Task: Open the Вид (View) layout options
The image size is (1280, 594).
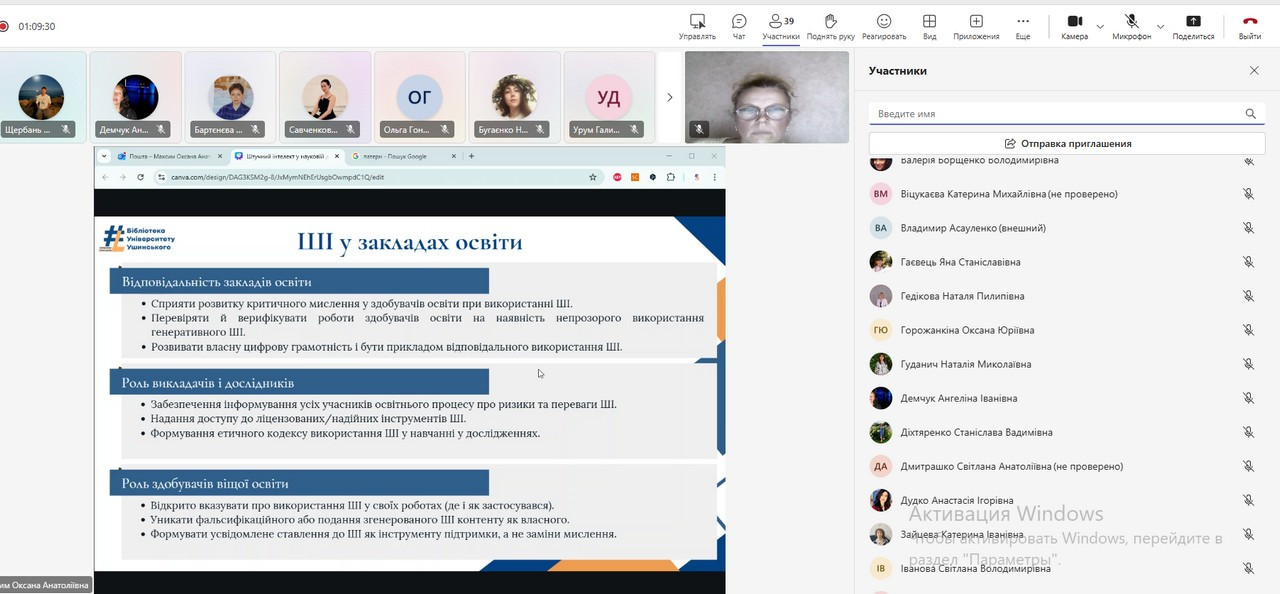Action: [929, 26]
